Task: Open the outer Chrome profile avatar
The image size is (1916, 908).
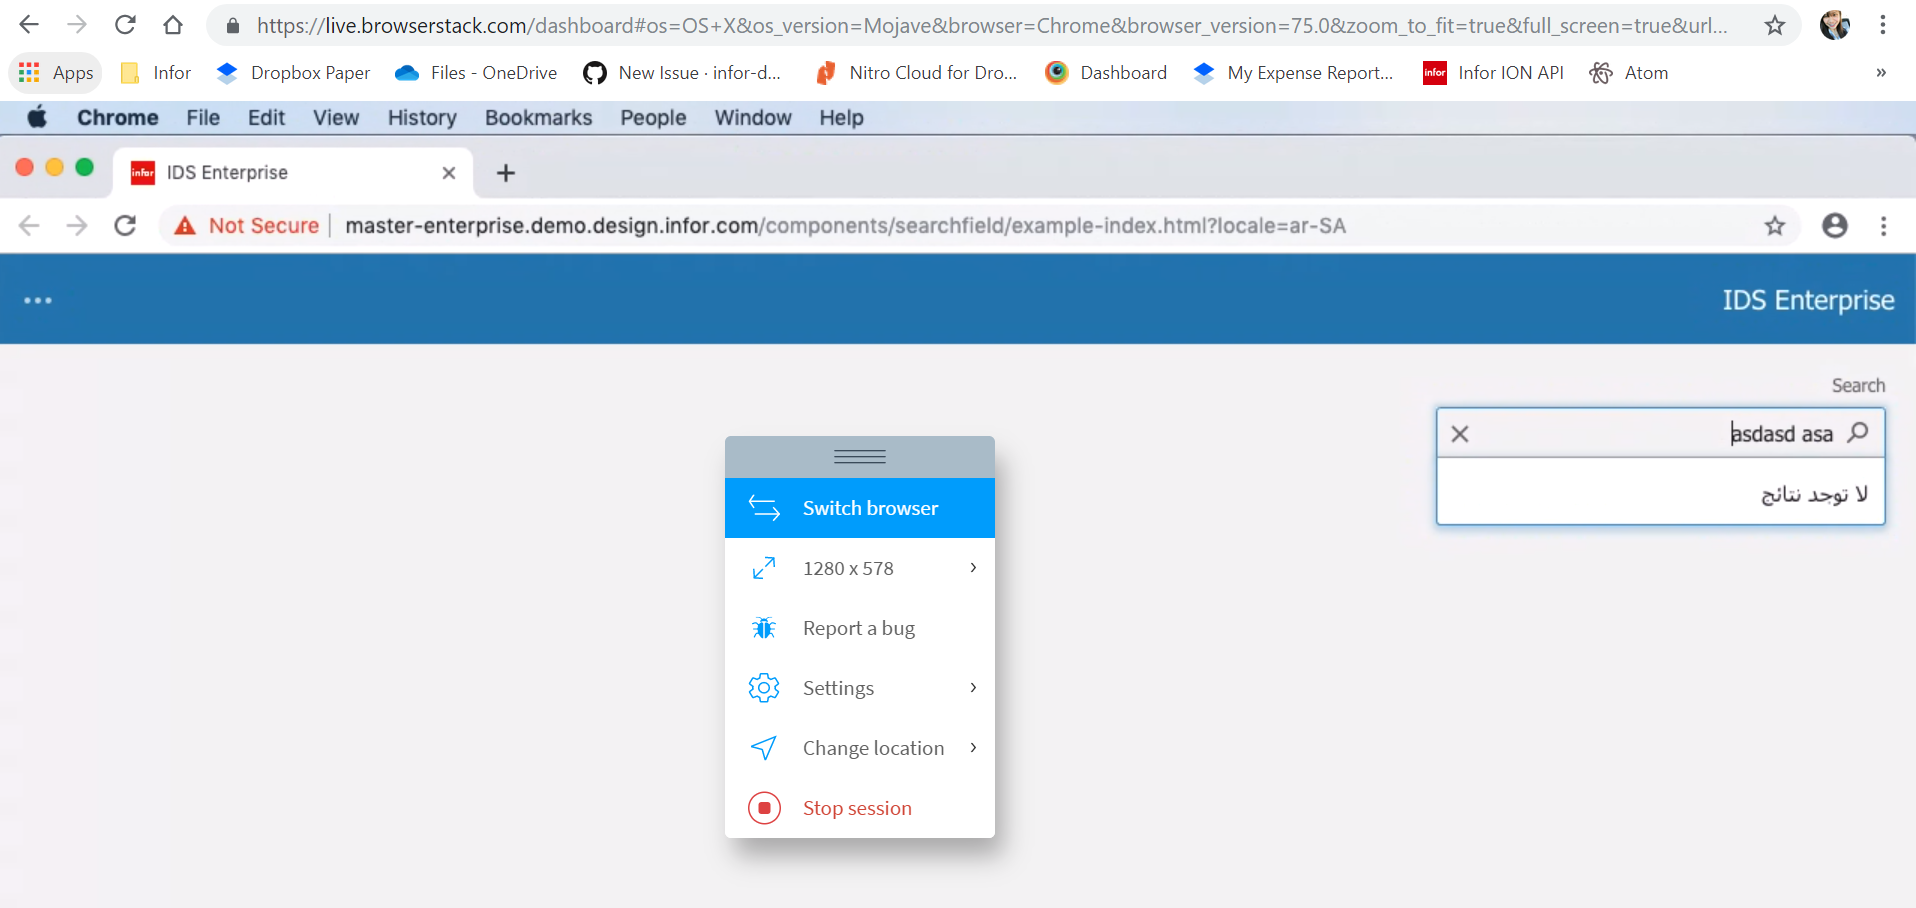Action: click(x=1835, y=25)
